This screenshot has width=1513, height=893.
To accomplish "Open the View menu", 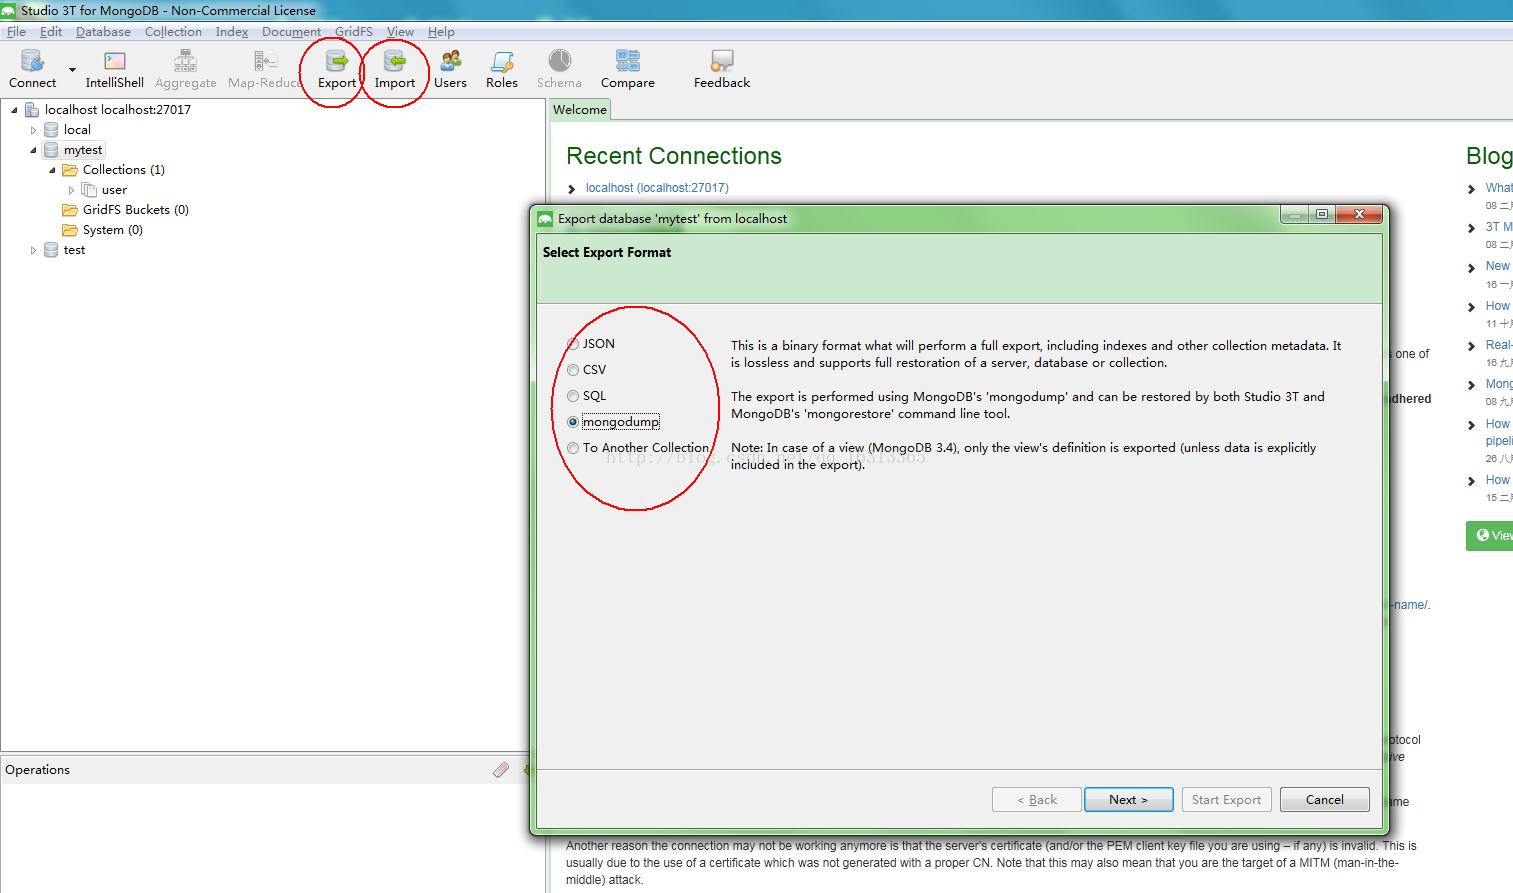I will 400,31.
